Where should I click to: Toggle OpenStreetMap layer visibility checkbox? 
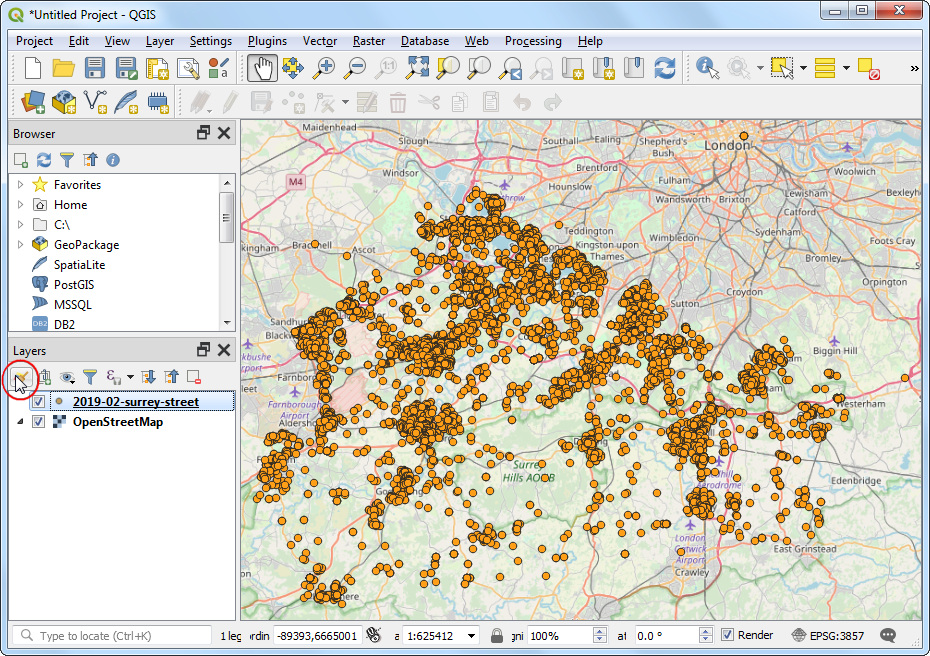(39, 422)
